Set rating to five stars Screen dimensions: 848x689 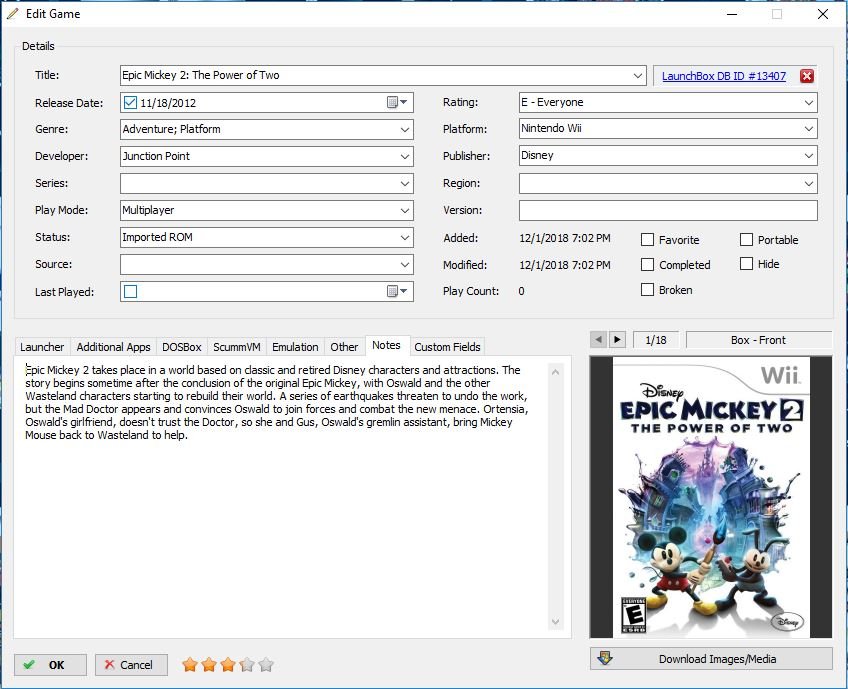266,665
